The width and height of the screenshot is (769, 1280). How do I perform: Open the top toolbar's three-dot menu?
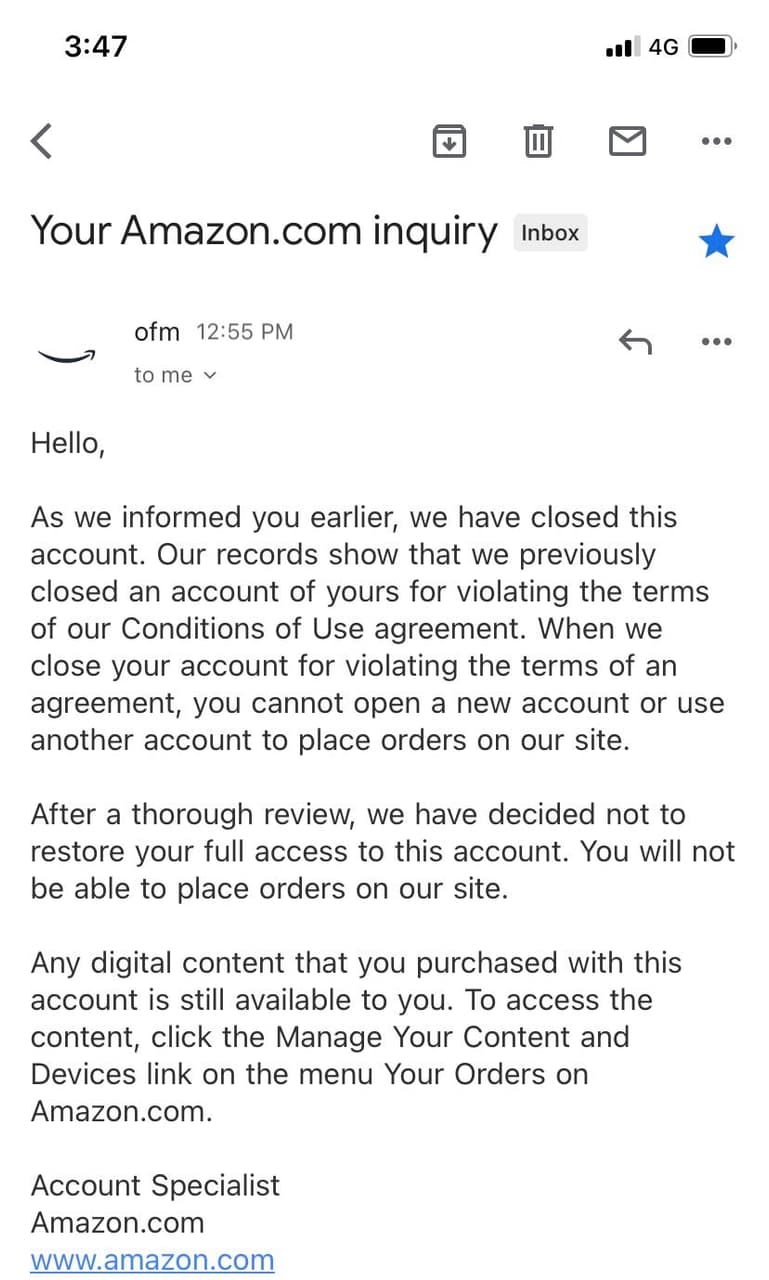tap(716, 141)
